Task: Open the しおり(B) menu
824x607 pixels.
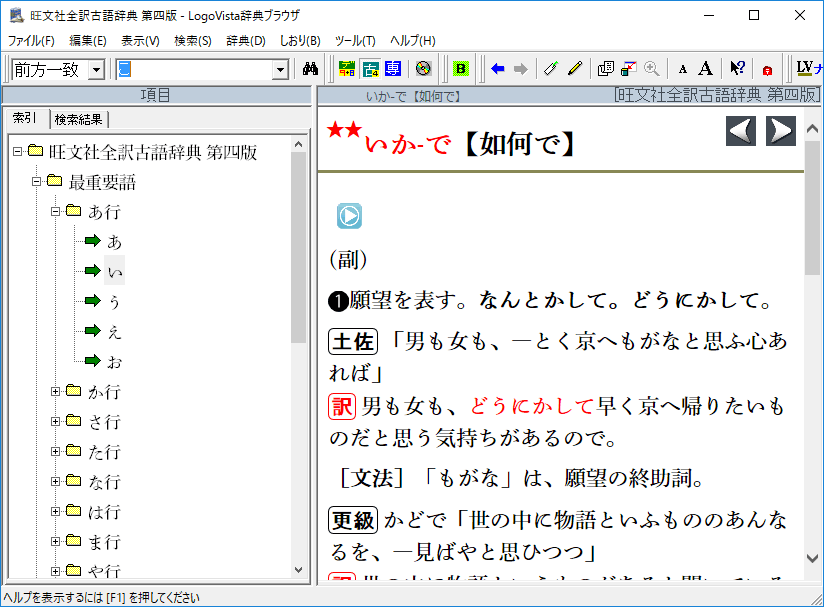Action: (x=300, y=41)
